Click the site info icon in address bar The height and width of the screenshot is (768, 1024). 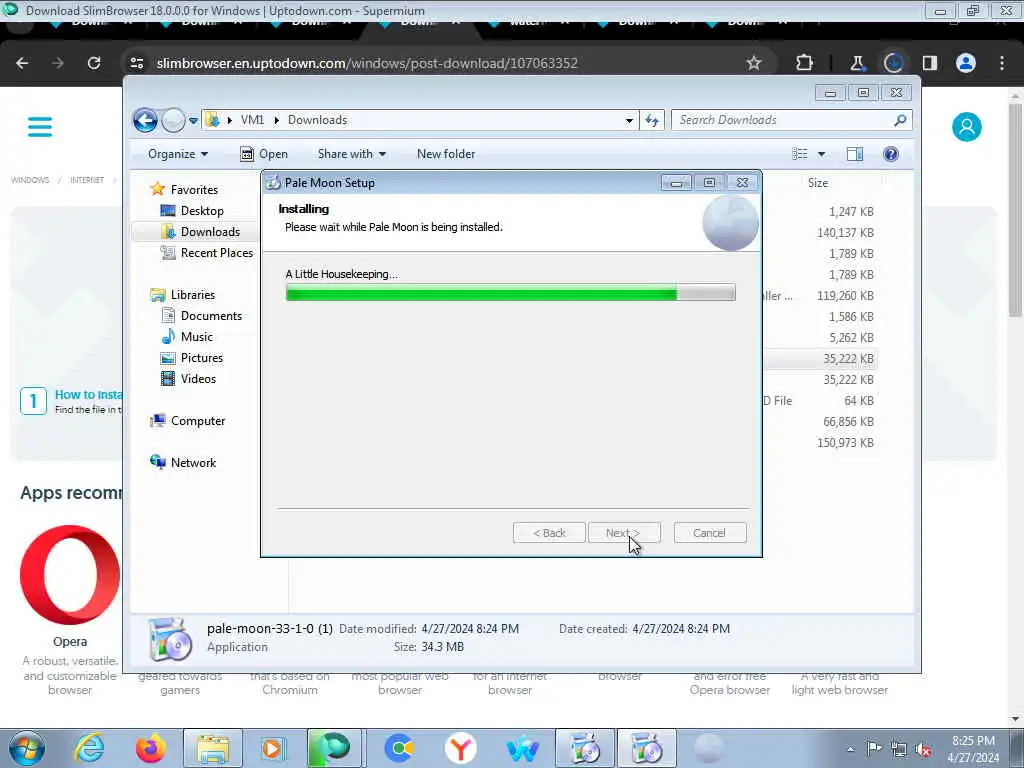coord(136,63)
